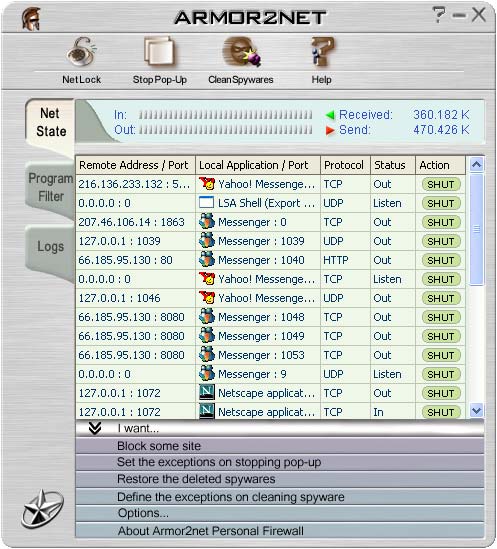Shut the Messenger : 1040 HTTP connection
The image size is (497, 549).
[x=441, y=260]
